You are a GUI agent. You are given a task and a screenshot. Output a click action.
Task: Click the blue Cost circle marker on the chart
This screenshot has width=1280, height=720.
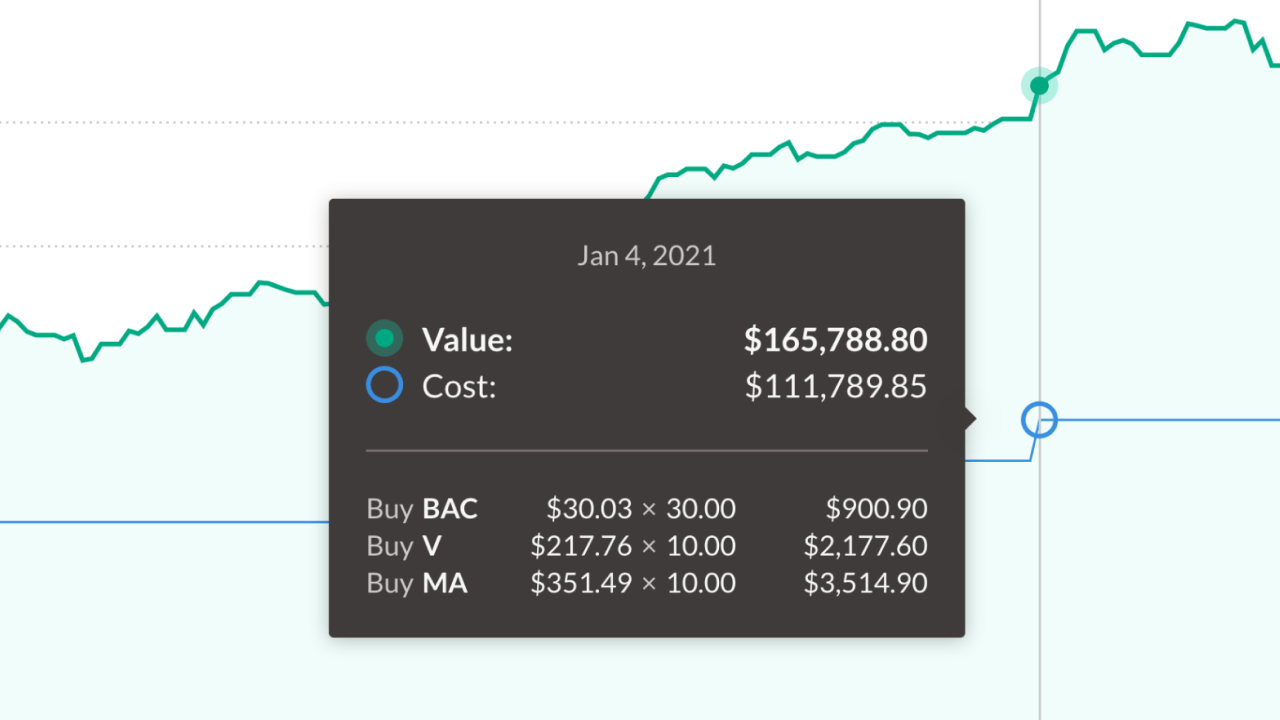coord(1040,419)
